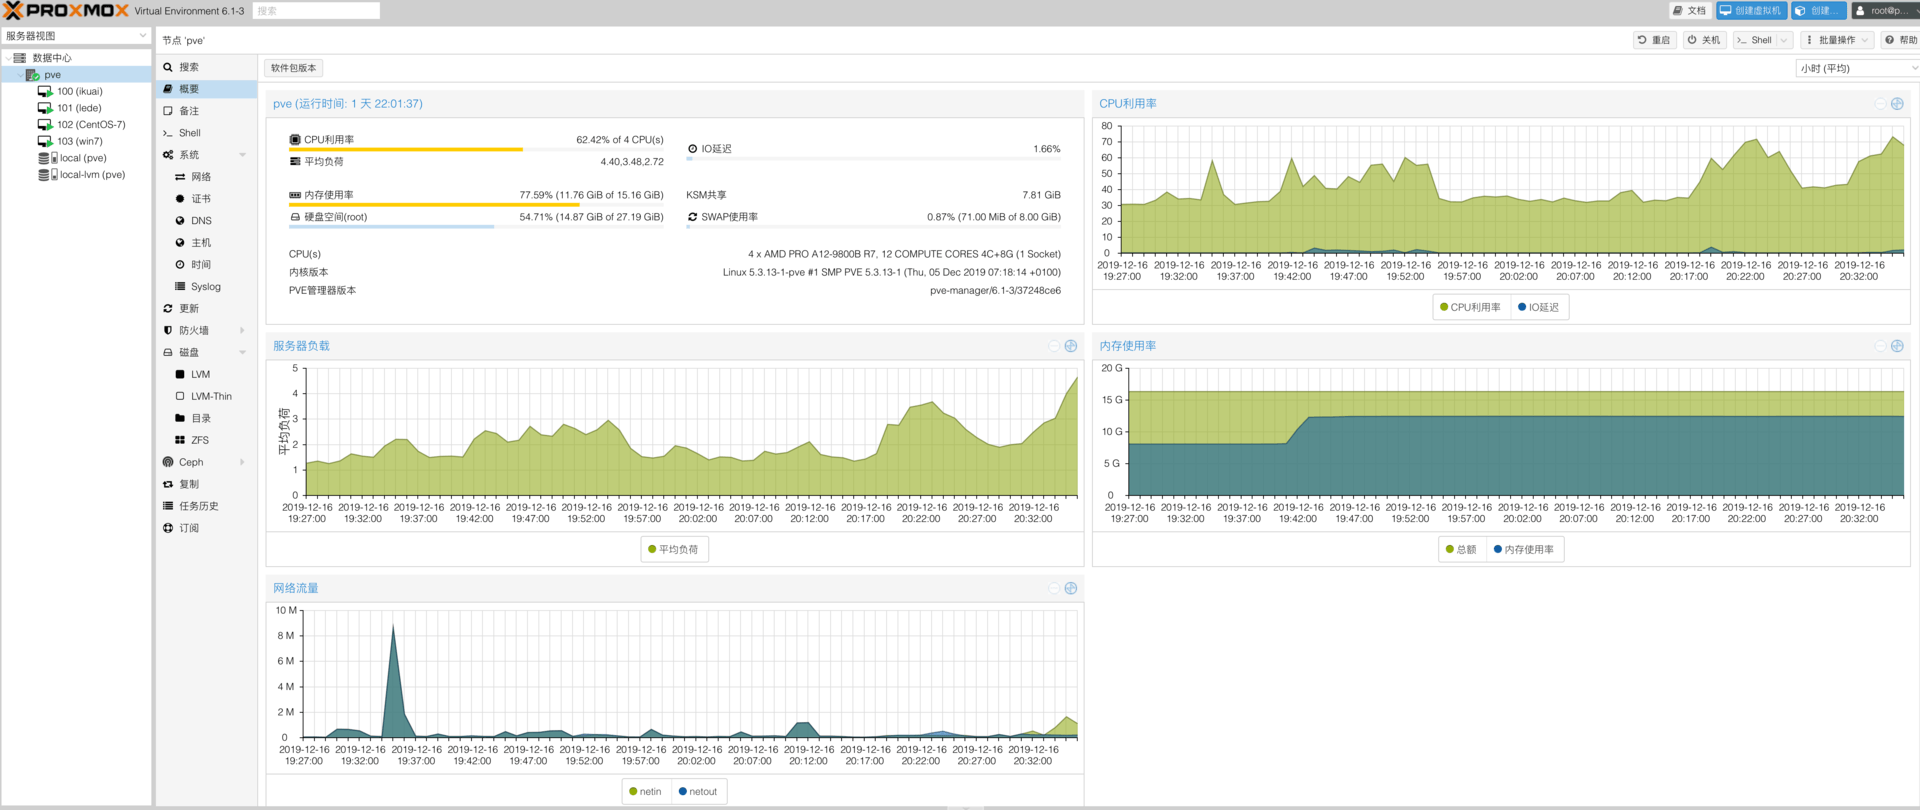Open the 主机 hosts page
The width and height of the screenshot is (1920, 810).
[206, 243]
